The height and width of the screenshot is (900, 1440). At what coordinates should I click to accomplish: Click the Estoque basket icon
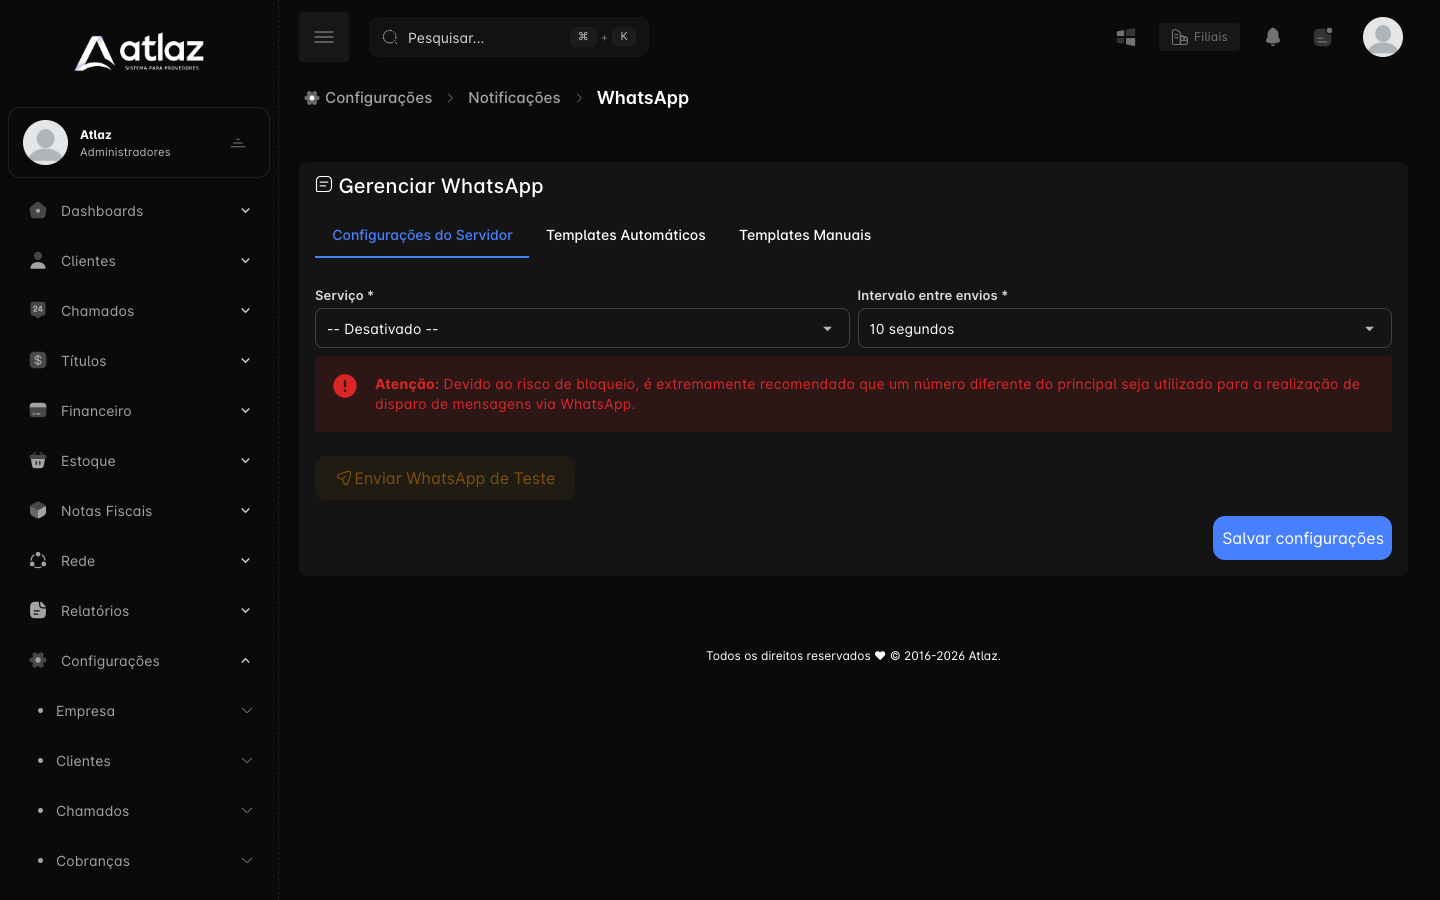pos(38,460)
